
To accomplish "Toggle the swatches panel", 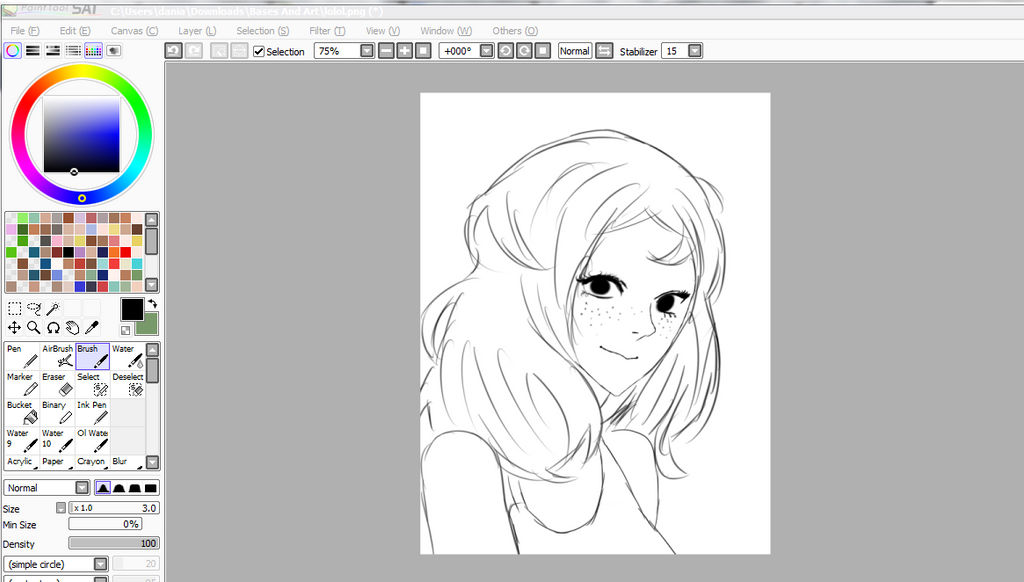I will pos(93,50).
